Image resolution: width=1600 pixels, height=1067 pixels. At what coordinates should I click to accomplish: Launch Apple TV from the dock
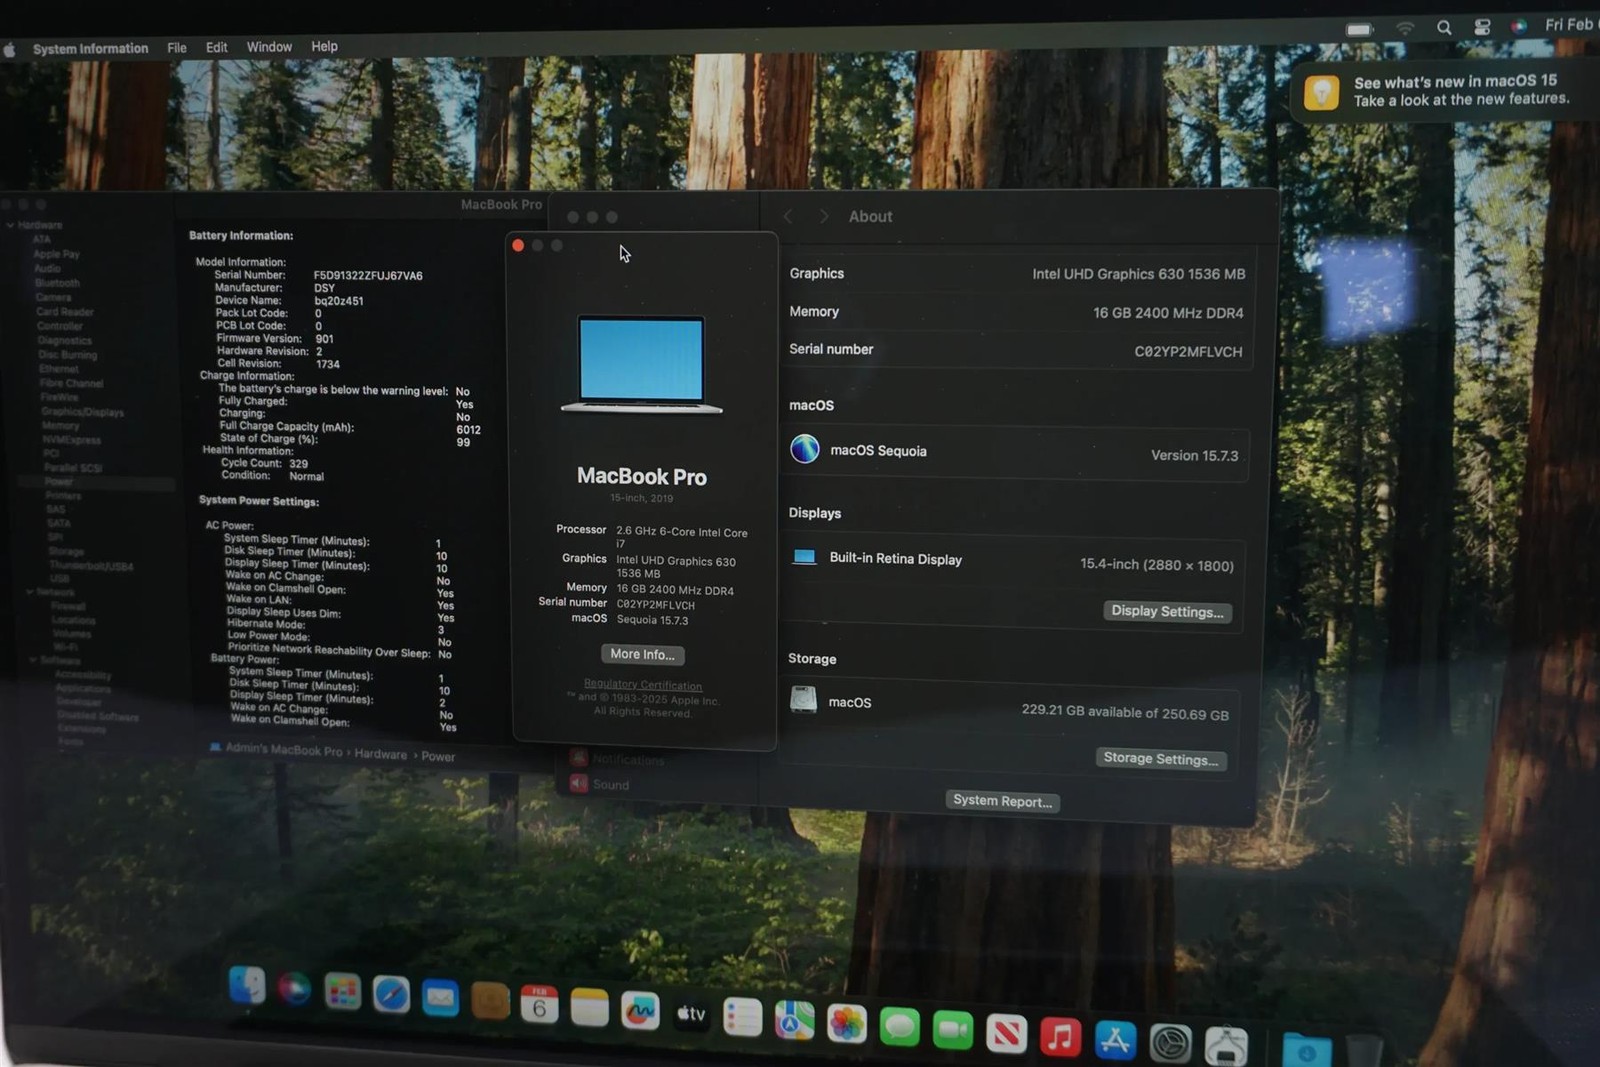tap(691, 1014)
